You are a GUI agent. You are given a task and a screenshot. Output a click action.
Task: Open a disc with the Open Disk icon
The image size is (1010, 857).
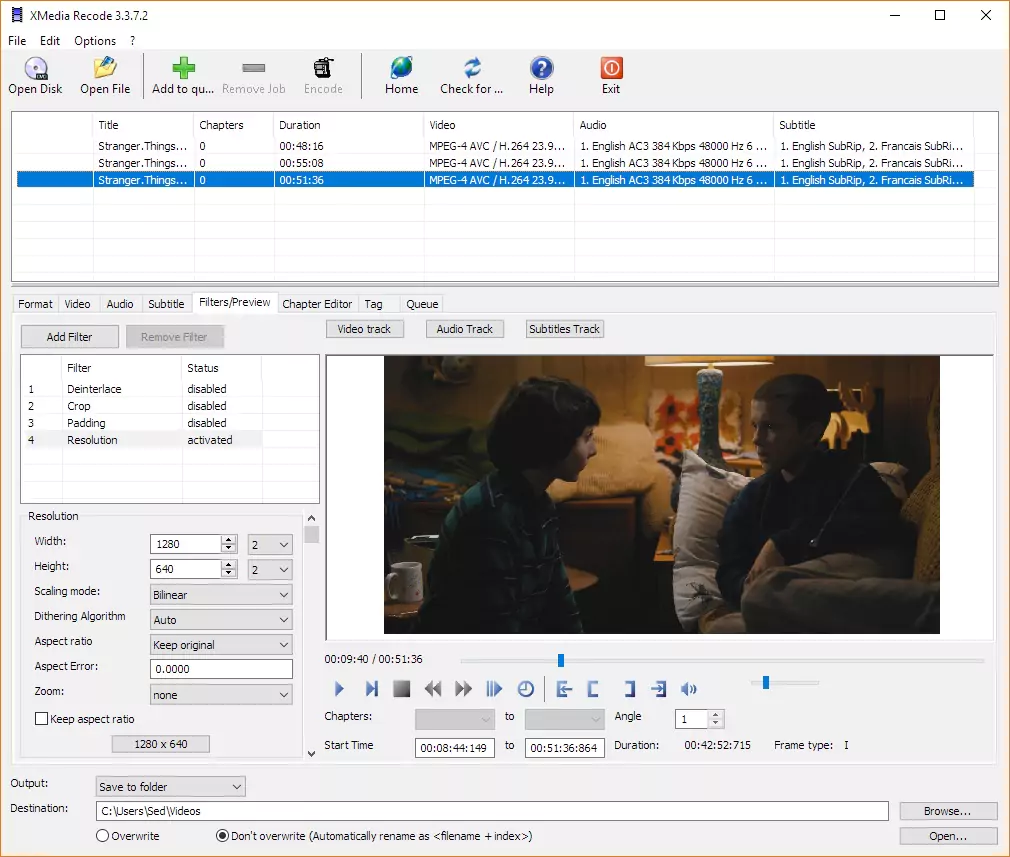point(35,75)
